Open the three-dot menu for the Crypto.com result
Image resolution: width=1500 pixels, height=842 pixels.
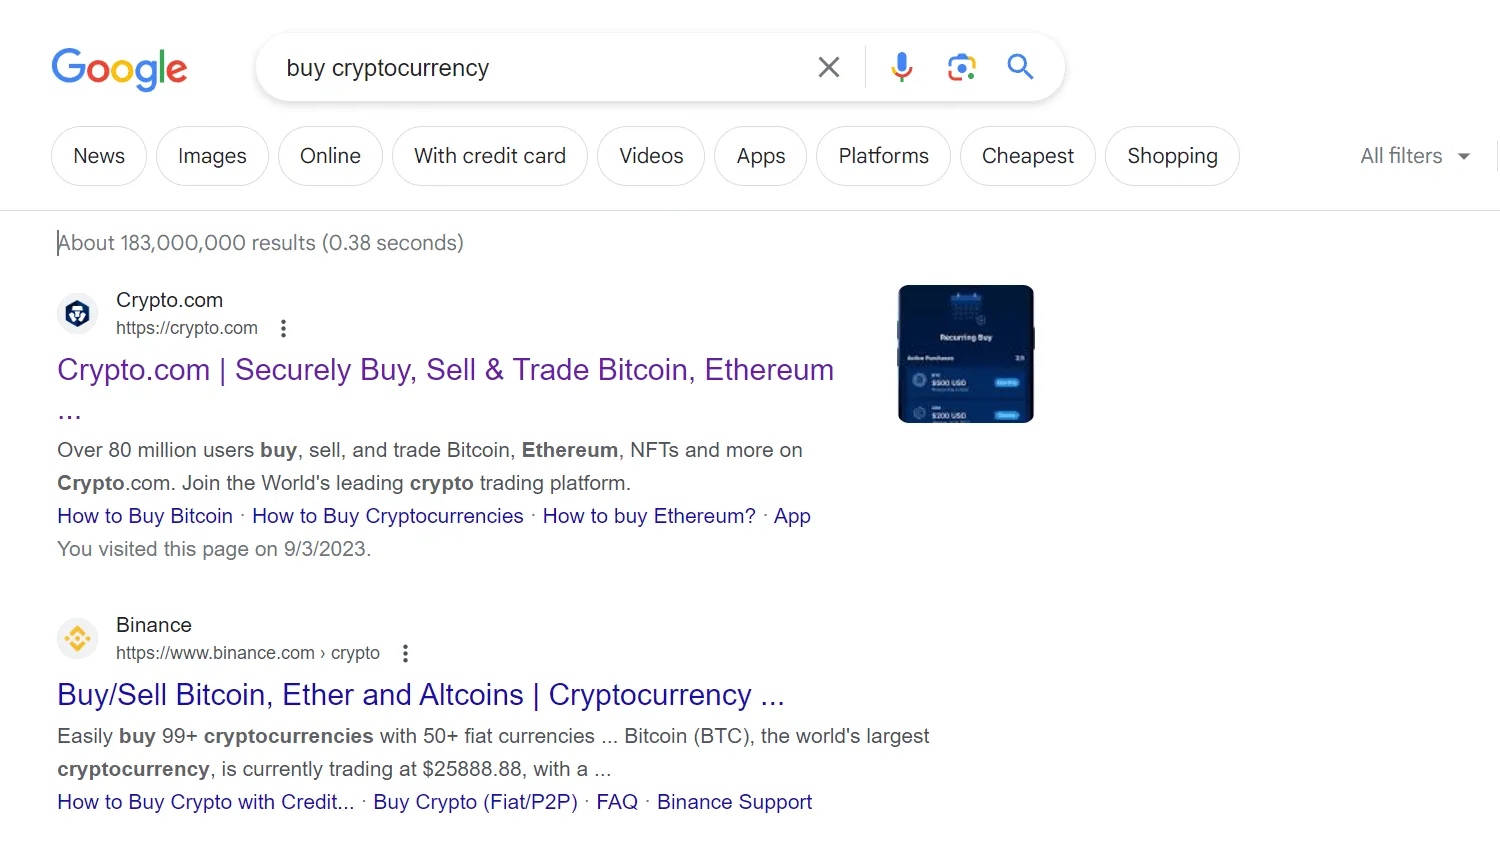tap(283, 328)
